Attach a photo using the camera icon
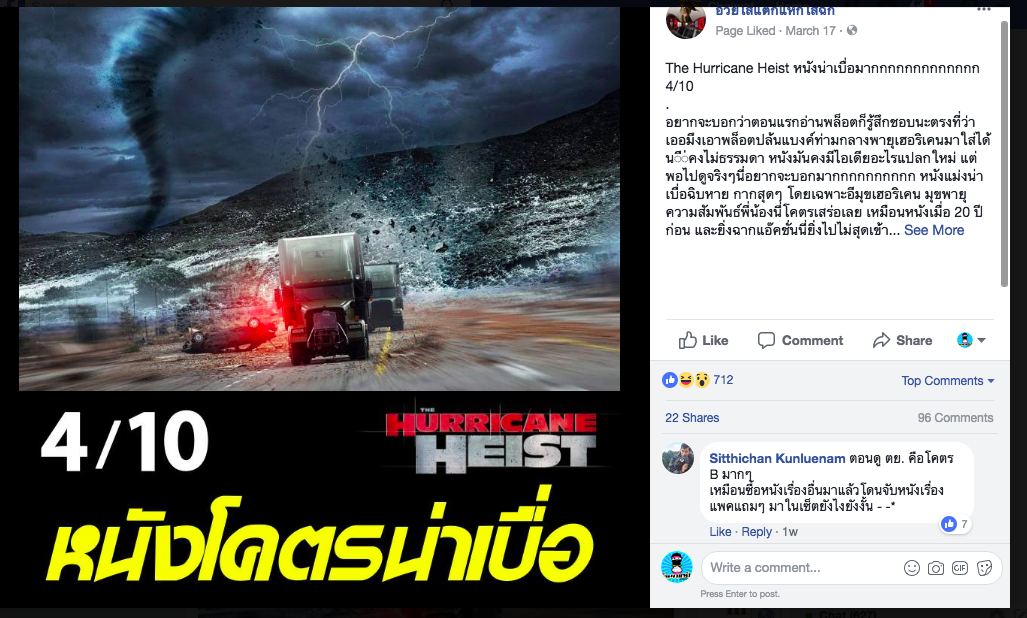Image resolution: width=1027 pixels, height=618 pixels. 936,568
